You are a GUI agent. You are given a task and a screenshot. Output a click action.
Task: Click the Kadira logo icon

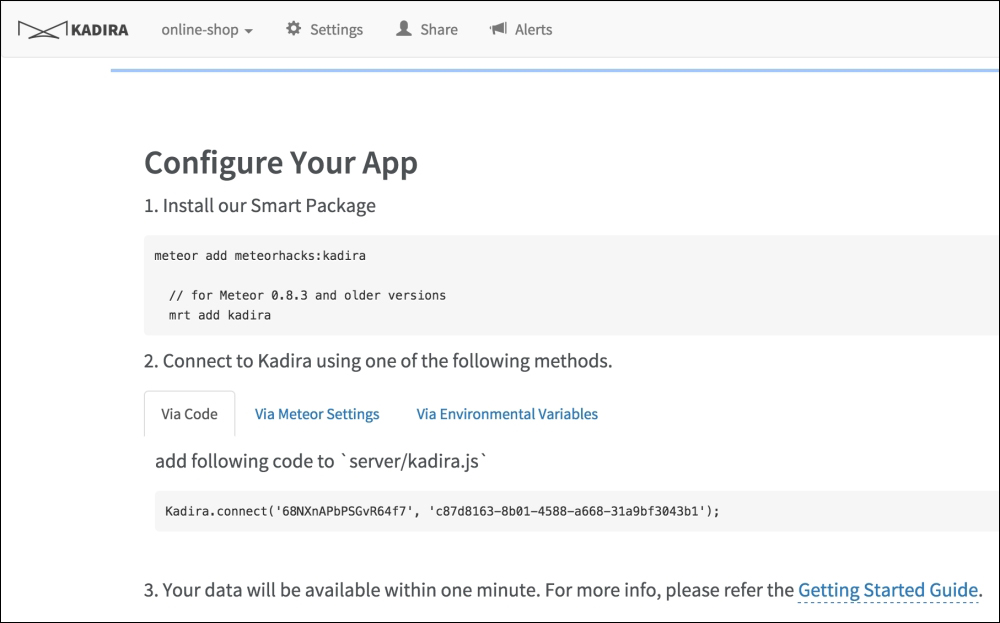pyautogui.click(x=42, y=29)
